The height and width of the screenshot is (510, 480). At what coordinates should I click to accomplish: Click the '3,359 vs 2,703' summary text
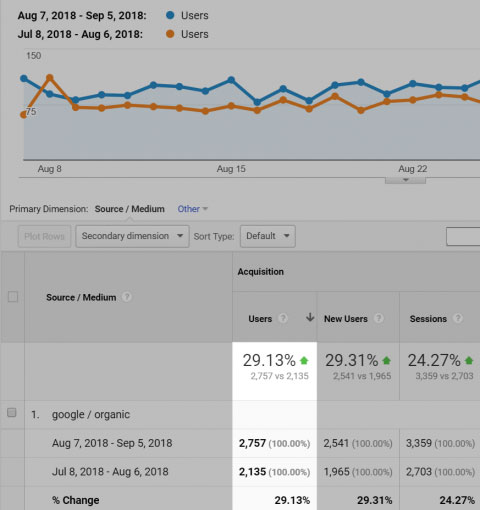coord(444,376)
